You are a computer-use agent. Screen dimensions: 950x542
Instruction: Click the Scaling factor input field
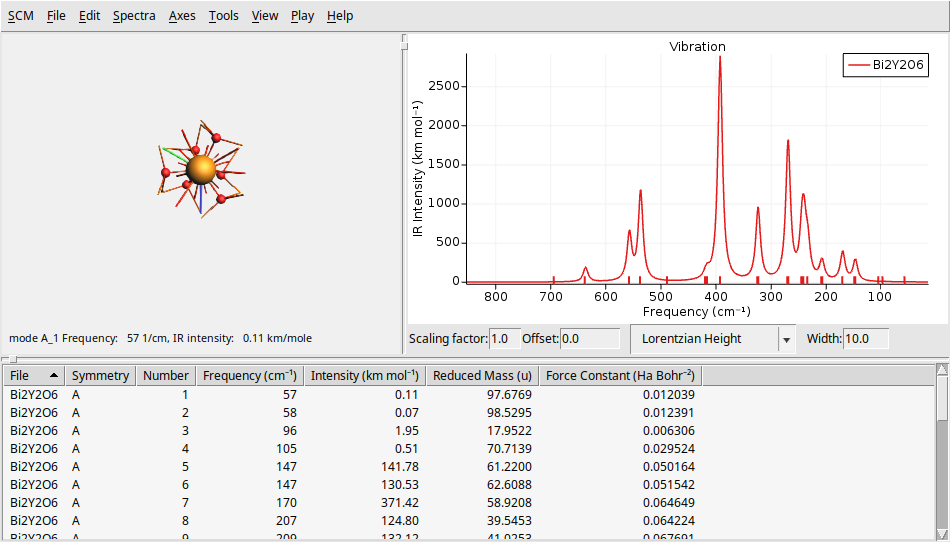(503, 339)
